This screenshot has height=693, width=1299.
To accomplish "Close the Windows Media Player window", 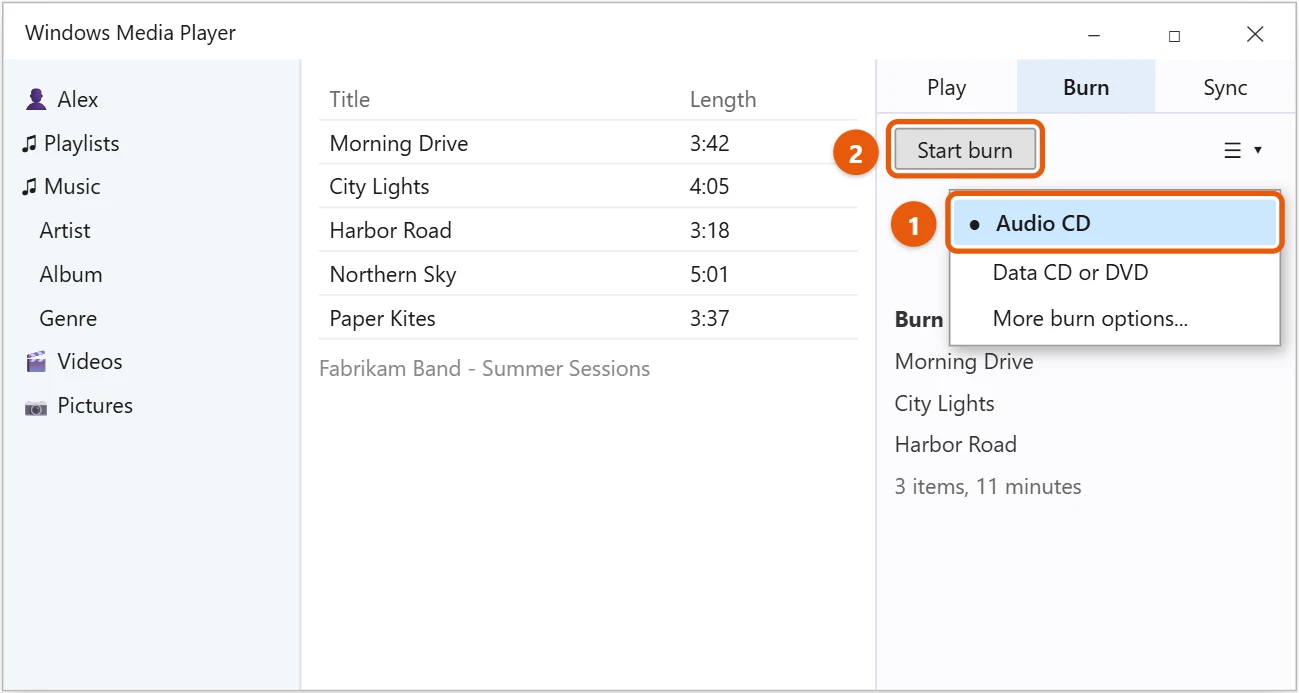I will (1255, 34).
